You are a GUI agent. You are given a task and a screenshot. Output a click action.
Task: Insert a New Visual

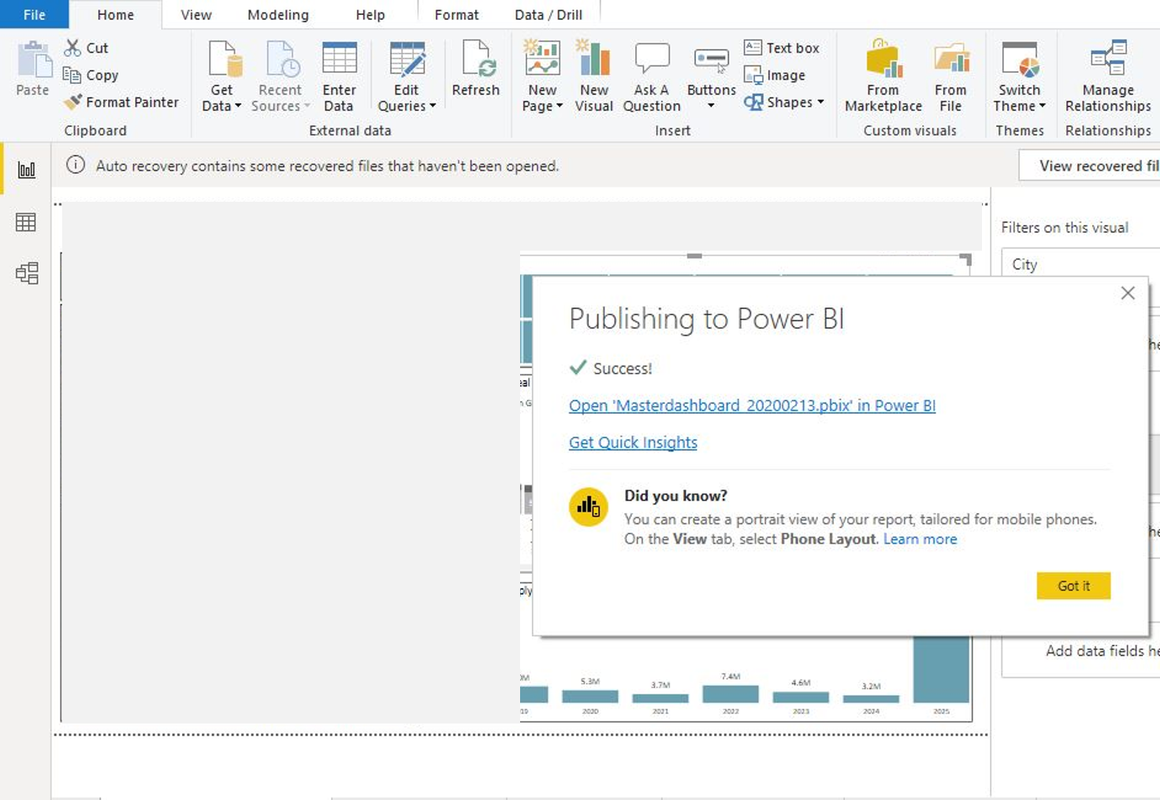tap(594, 76)
